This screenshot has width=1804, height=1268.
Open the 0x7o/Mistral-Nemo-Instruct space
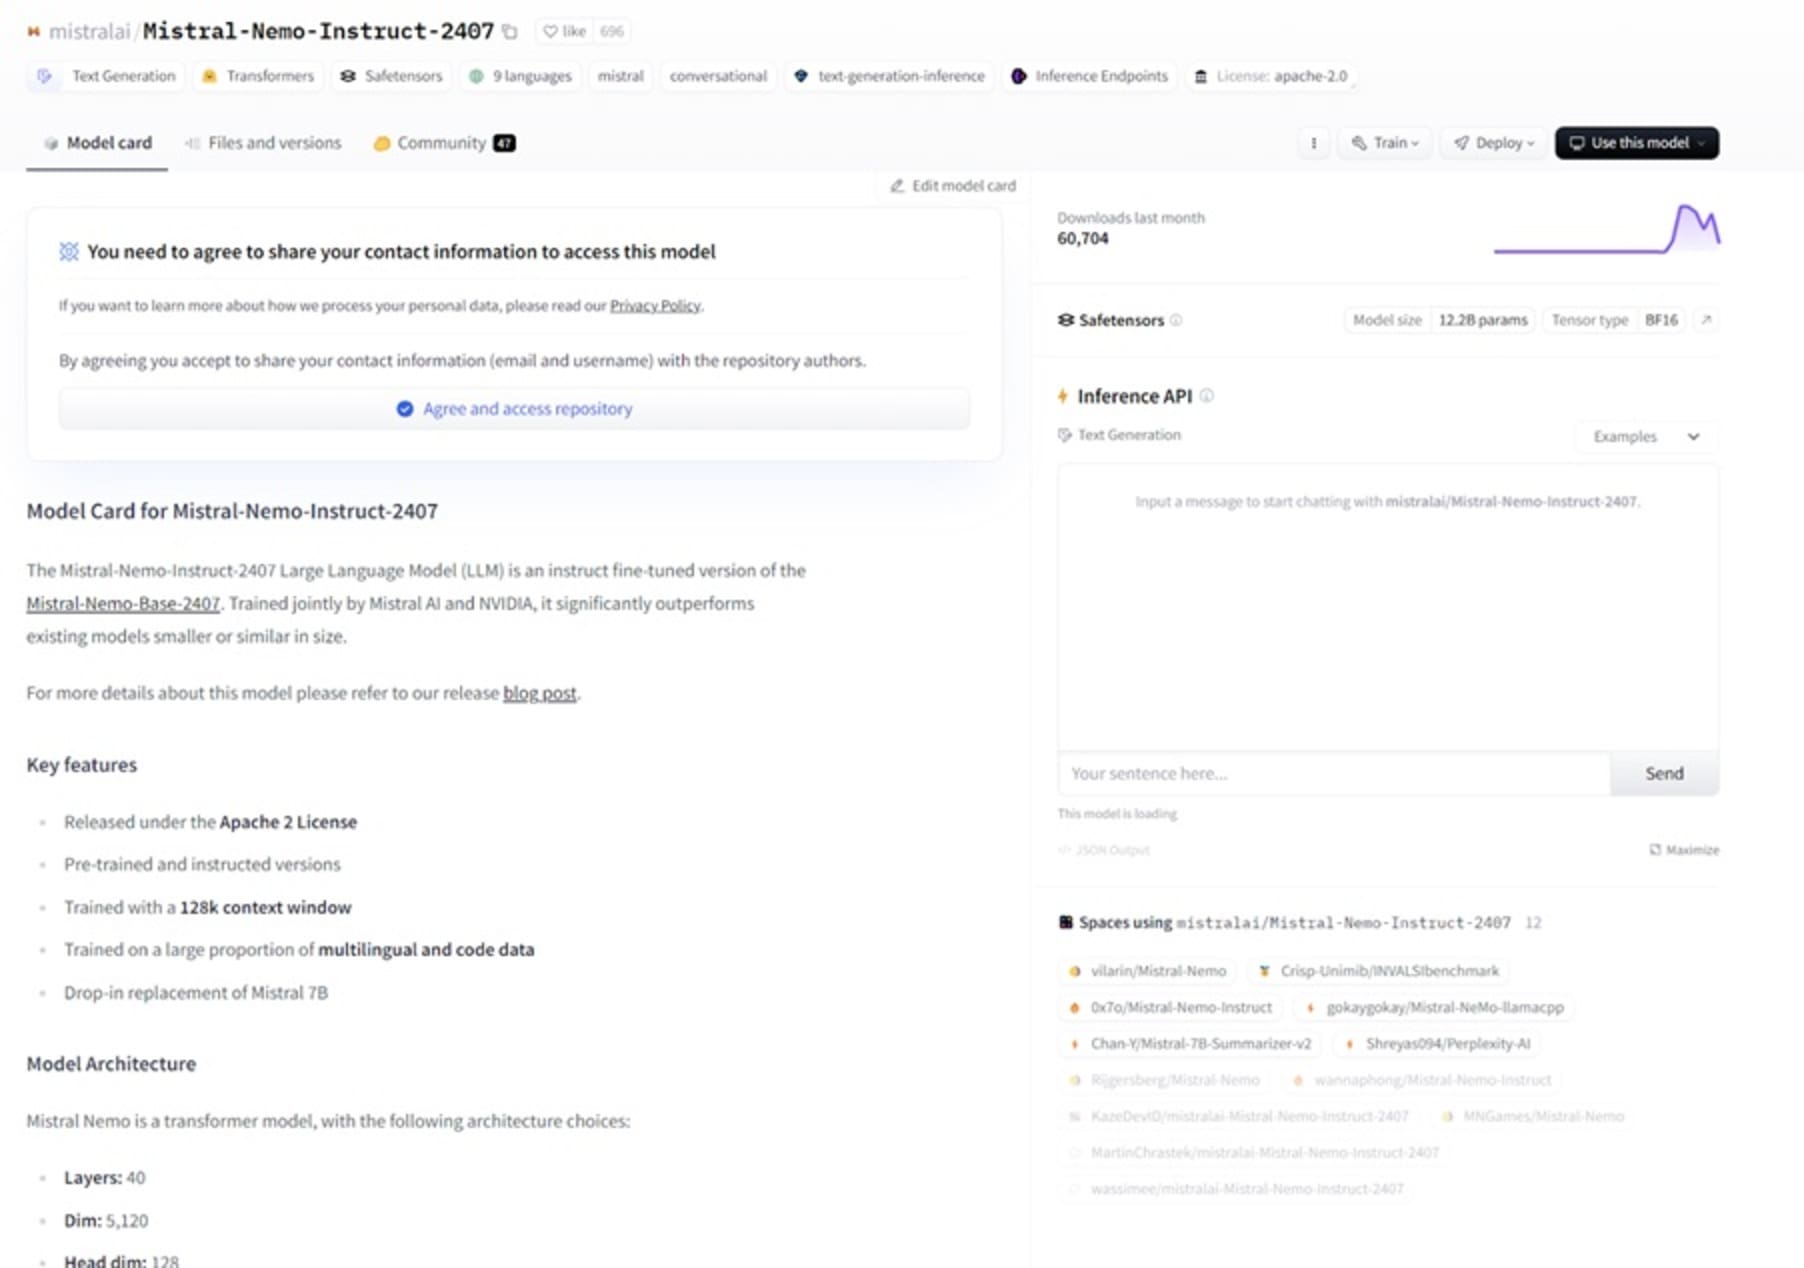(x=1170, y=1007)
